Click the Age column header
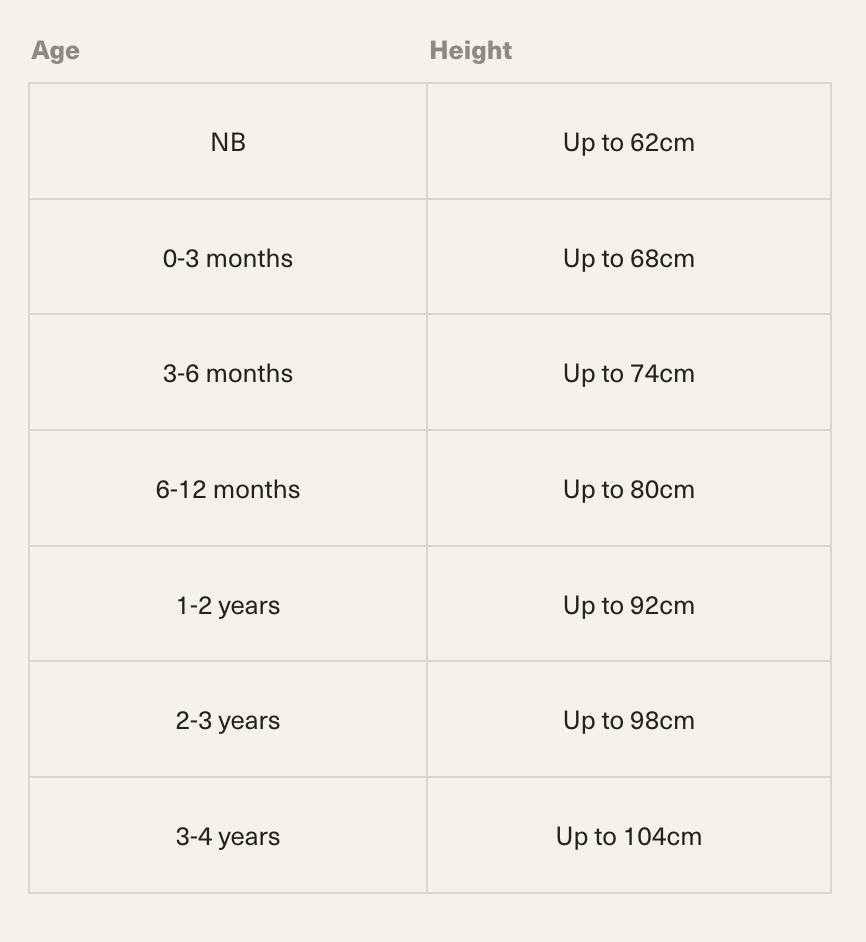This screenshot has height=942, width=866. click(x=56, y=51)
